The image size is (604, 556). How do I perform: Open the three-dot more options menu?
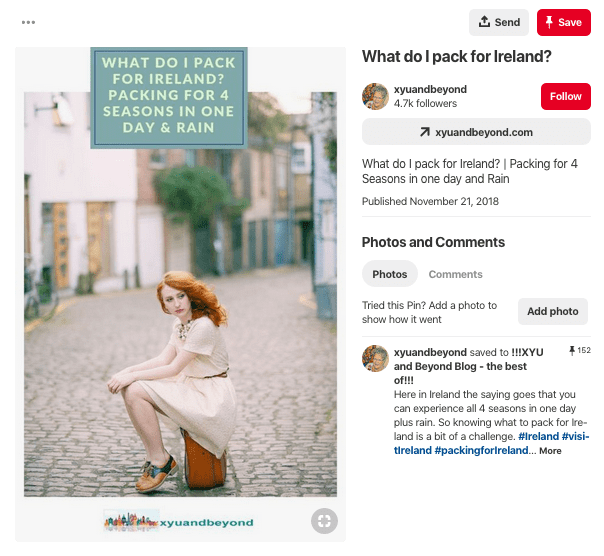28,22
